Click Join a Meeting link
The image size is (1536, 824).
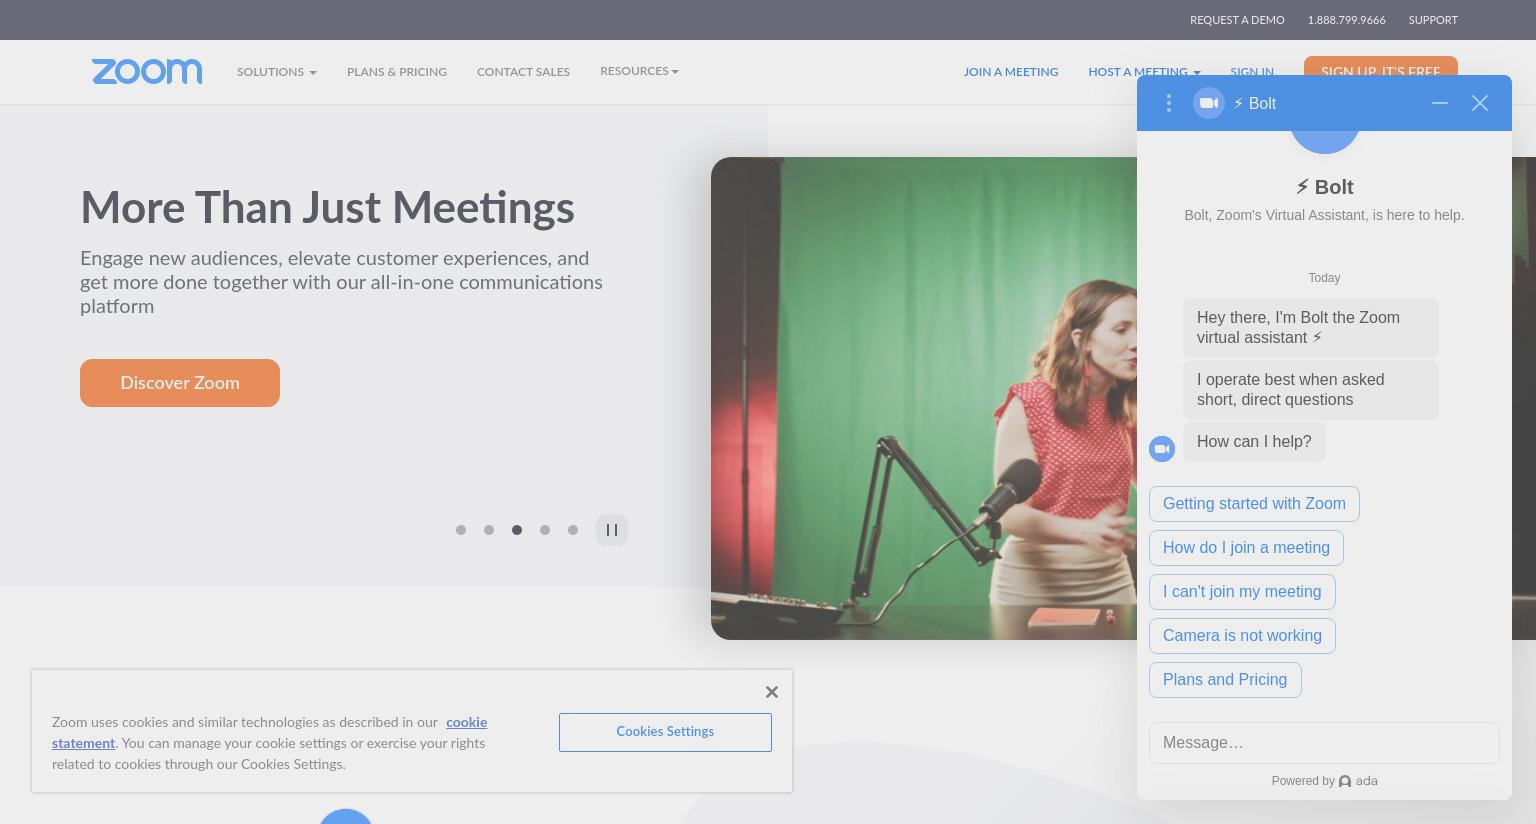[x=1011, y=72]
